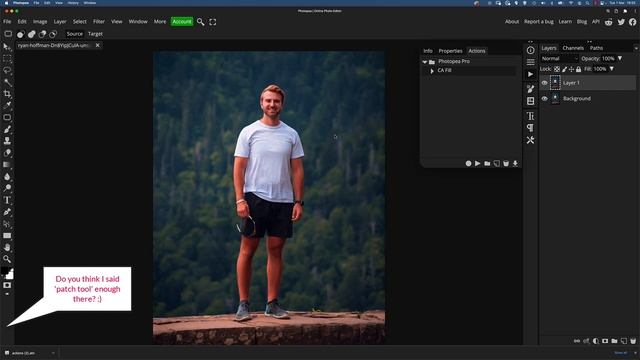Open the Tool Presets wrench icon

(530, 140)
